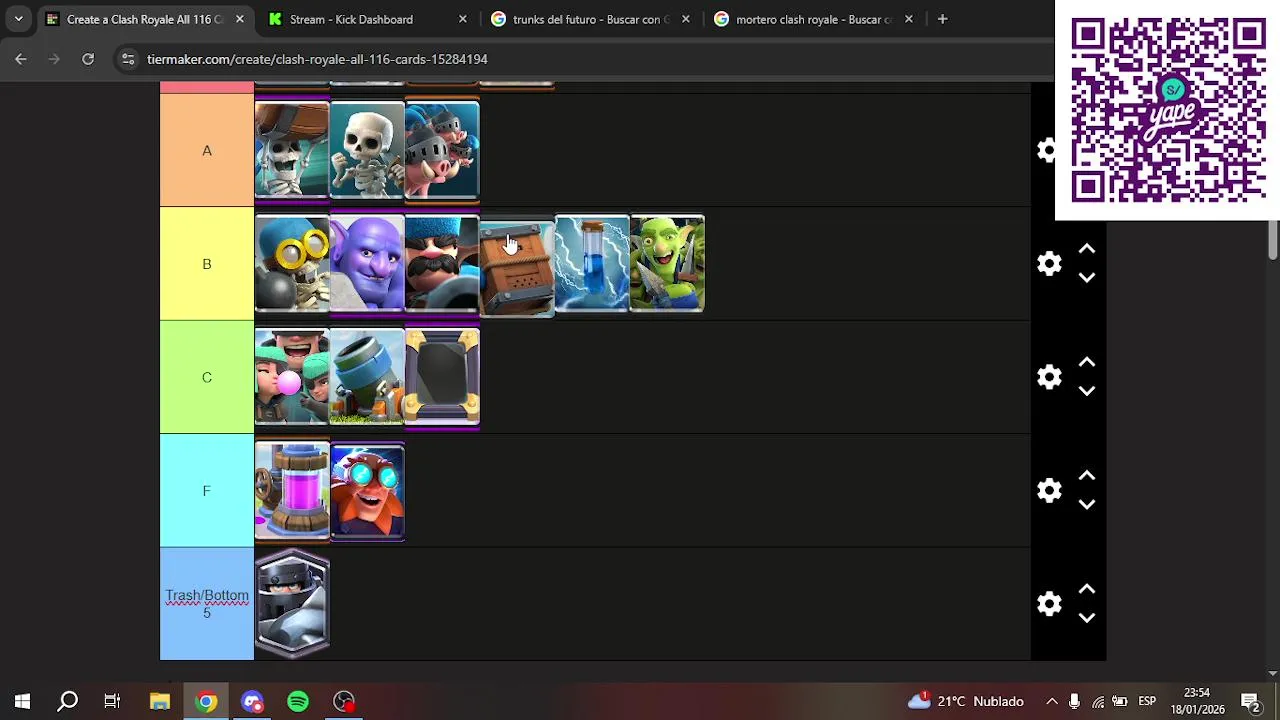Select the Elixir Collector card in tier F
This screenshot has width=1280, height=720.
coord(292,491)
